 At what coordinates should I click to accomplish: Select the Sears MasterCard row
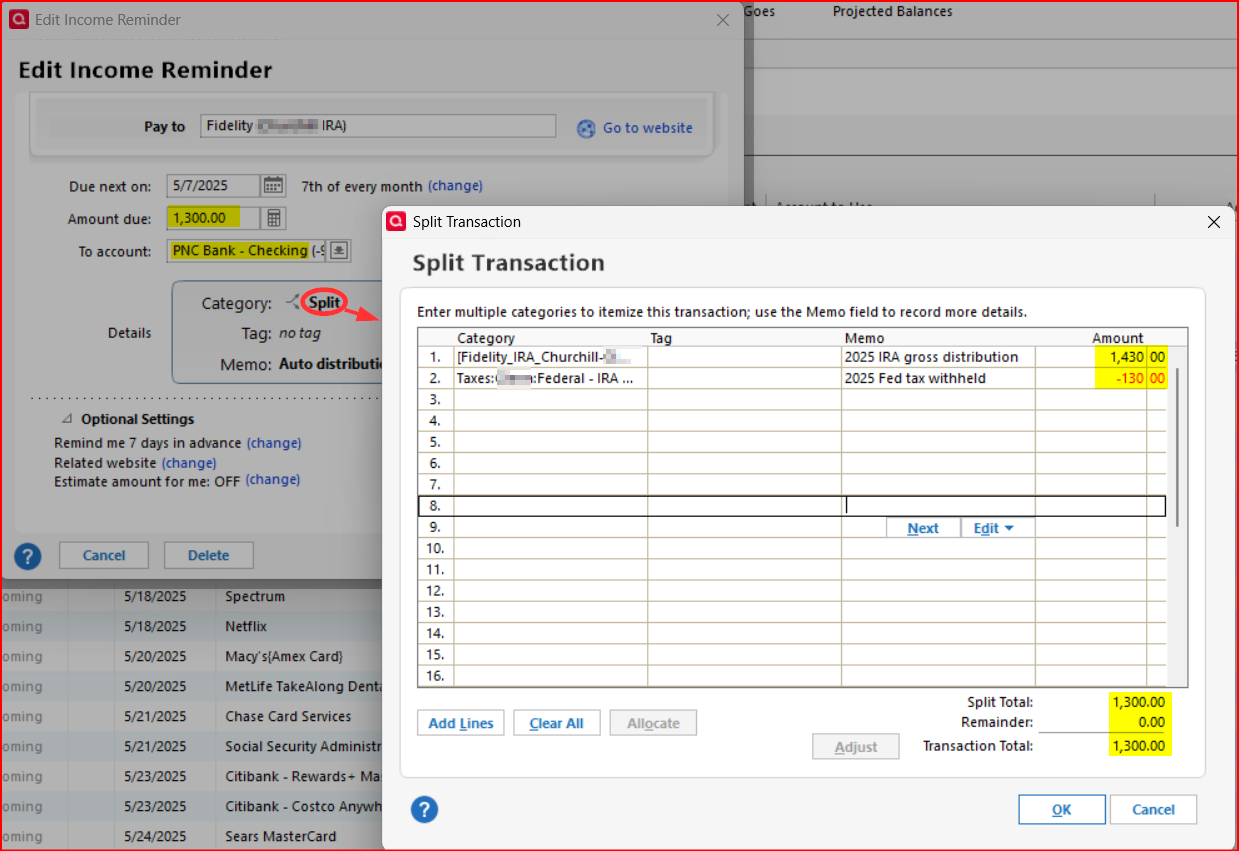(x=191, y=837)
